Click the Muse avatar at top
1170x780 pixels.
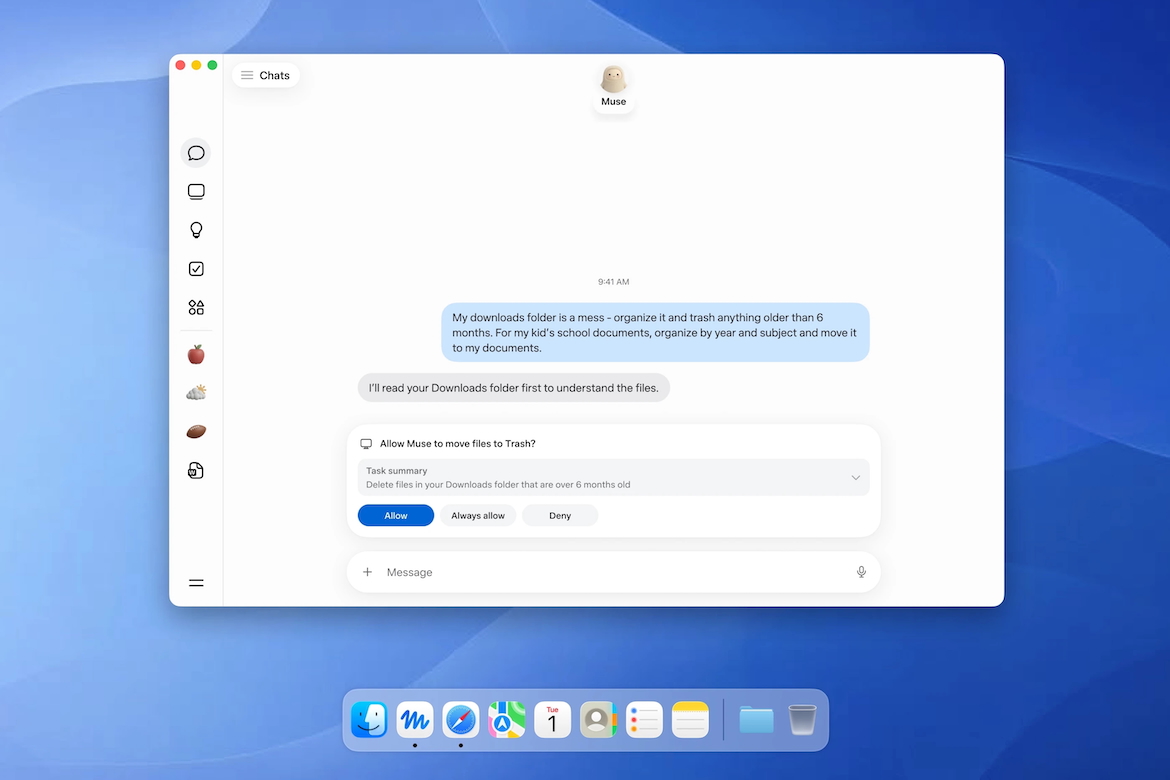613,79
